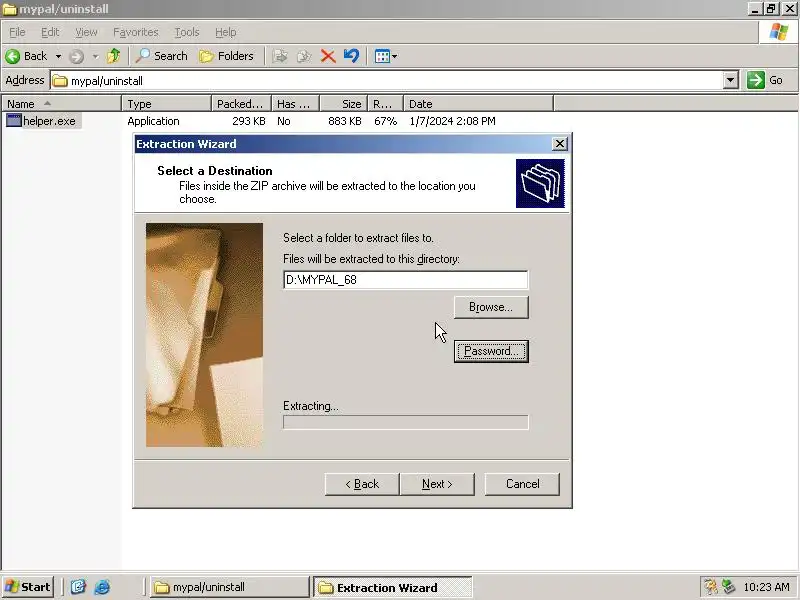Screen dimensions: 800x600
Task: Sort by the Type column header
Action: (166, 104)
